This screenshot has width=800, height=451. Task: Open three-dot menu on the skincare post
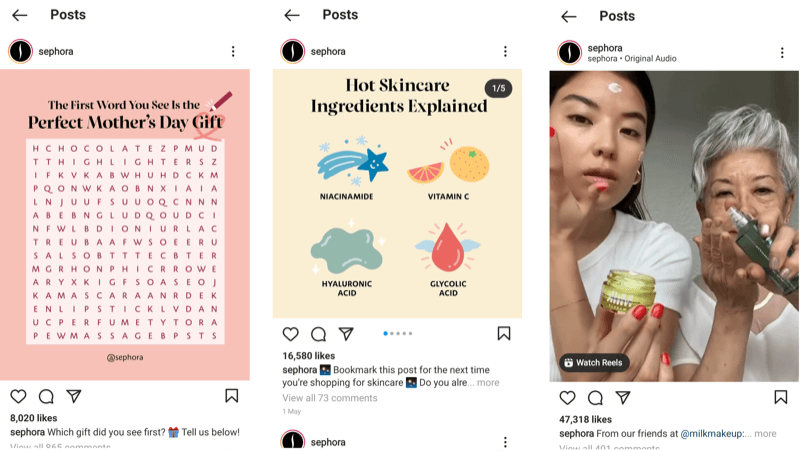(x=505, y=51)
